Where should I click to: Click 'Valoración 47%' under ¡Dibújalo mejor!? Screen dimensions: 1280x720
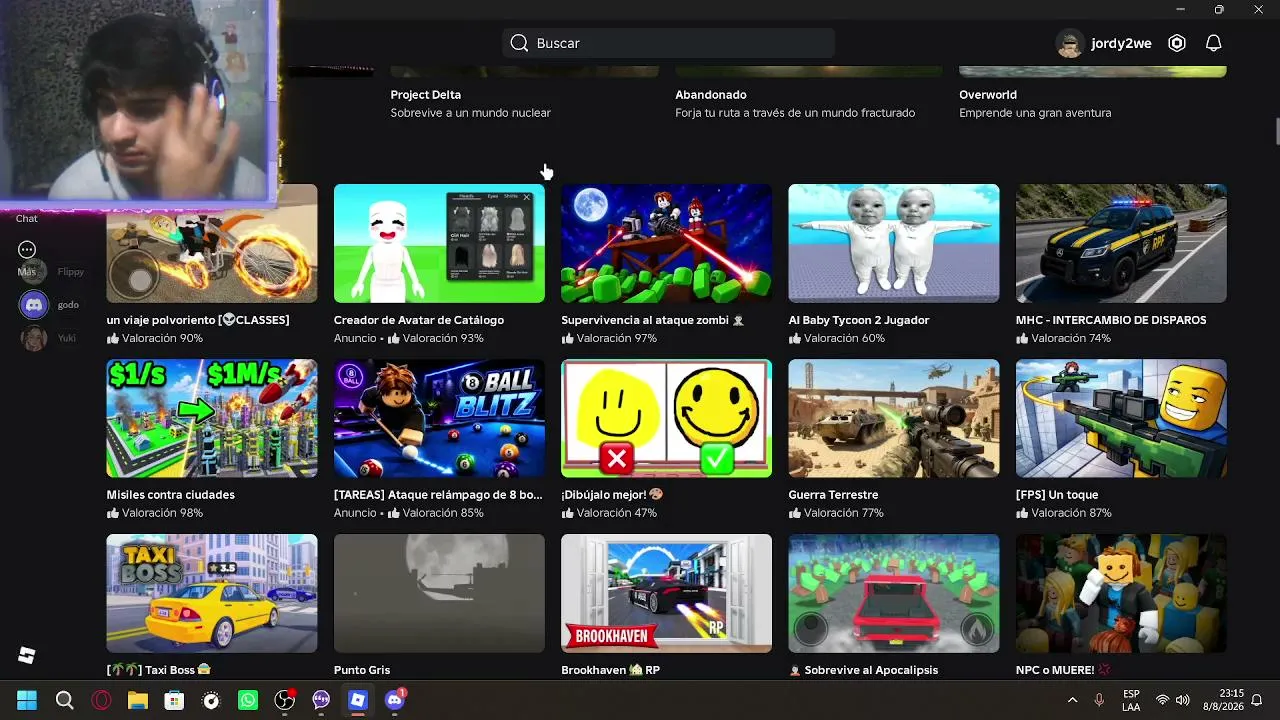(617, 513)
